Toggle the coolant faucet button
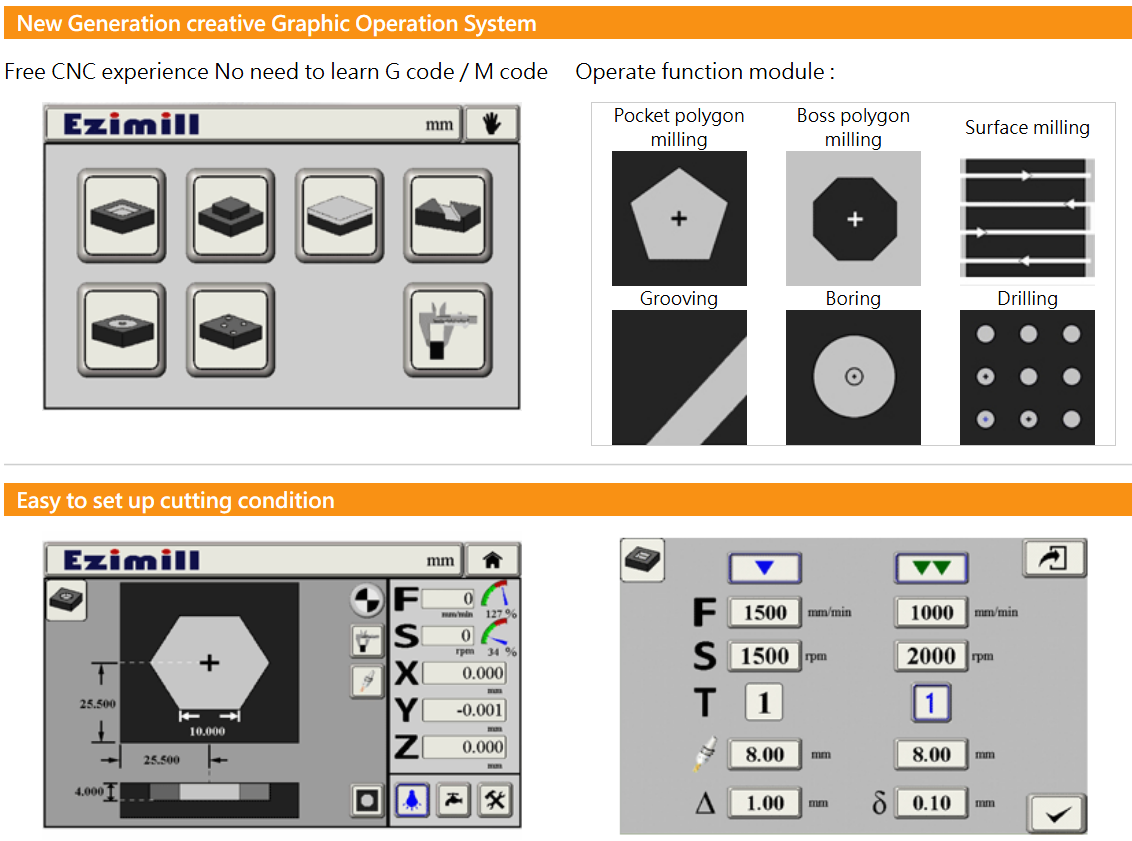 coord(453,799)
